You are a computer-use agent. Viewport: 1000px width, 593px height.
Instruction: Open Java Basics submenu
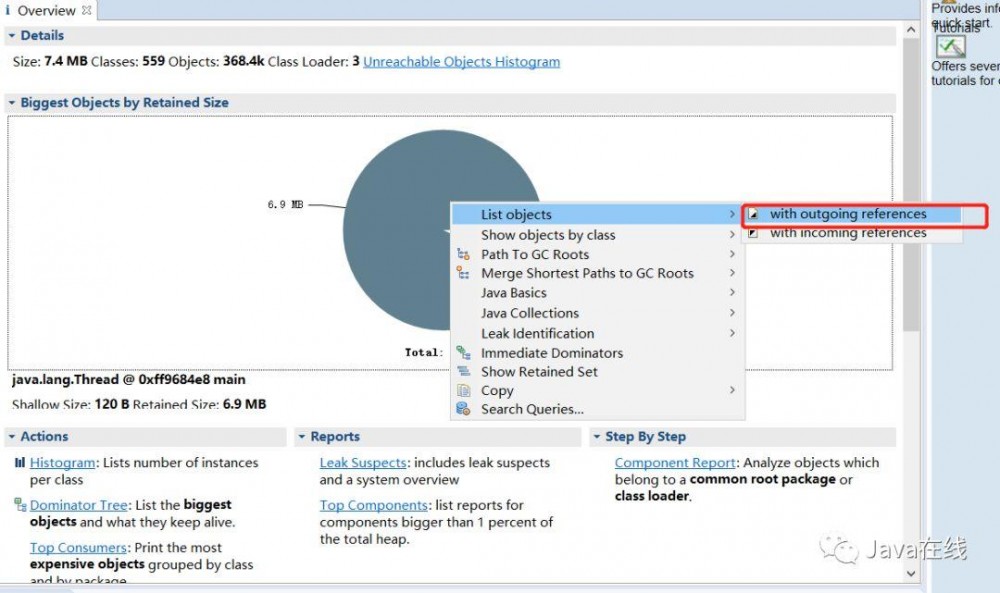point(596,293)
